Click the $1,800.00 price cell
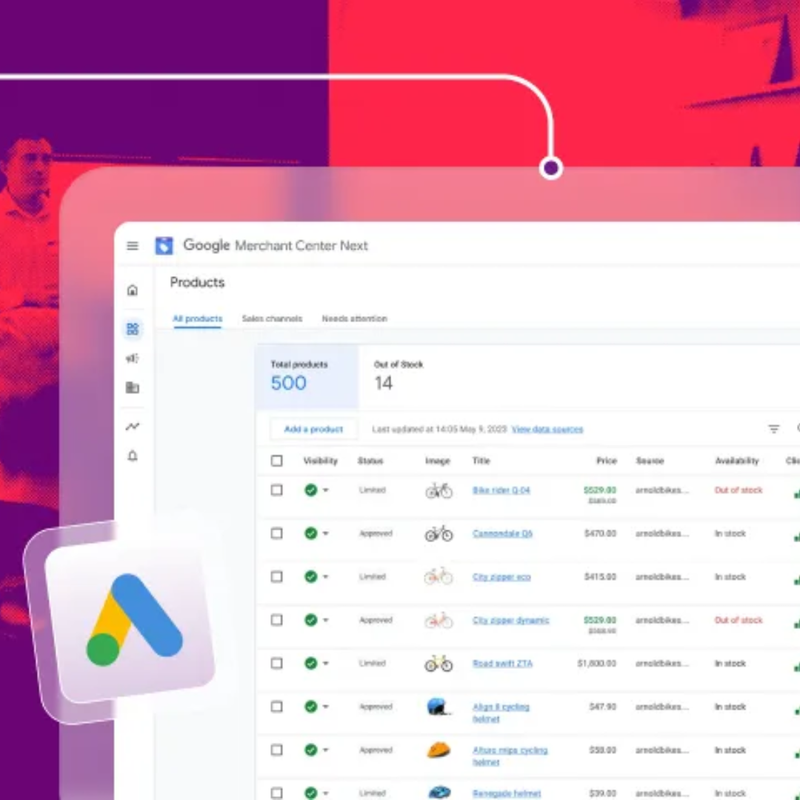Viewport: 800px width, 800px height. coord(597,664)
